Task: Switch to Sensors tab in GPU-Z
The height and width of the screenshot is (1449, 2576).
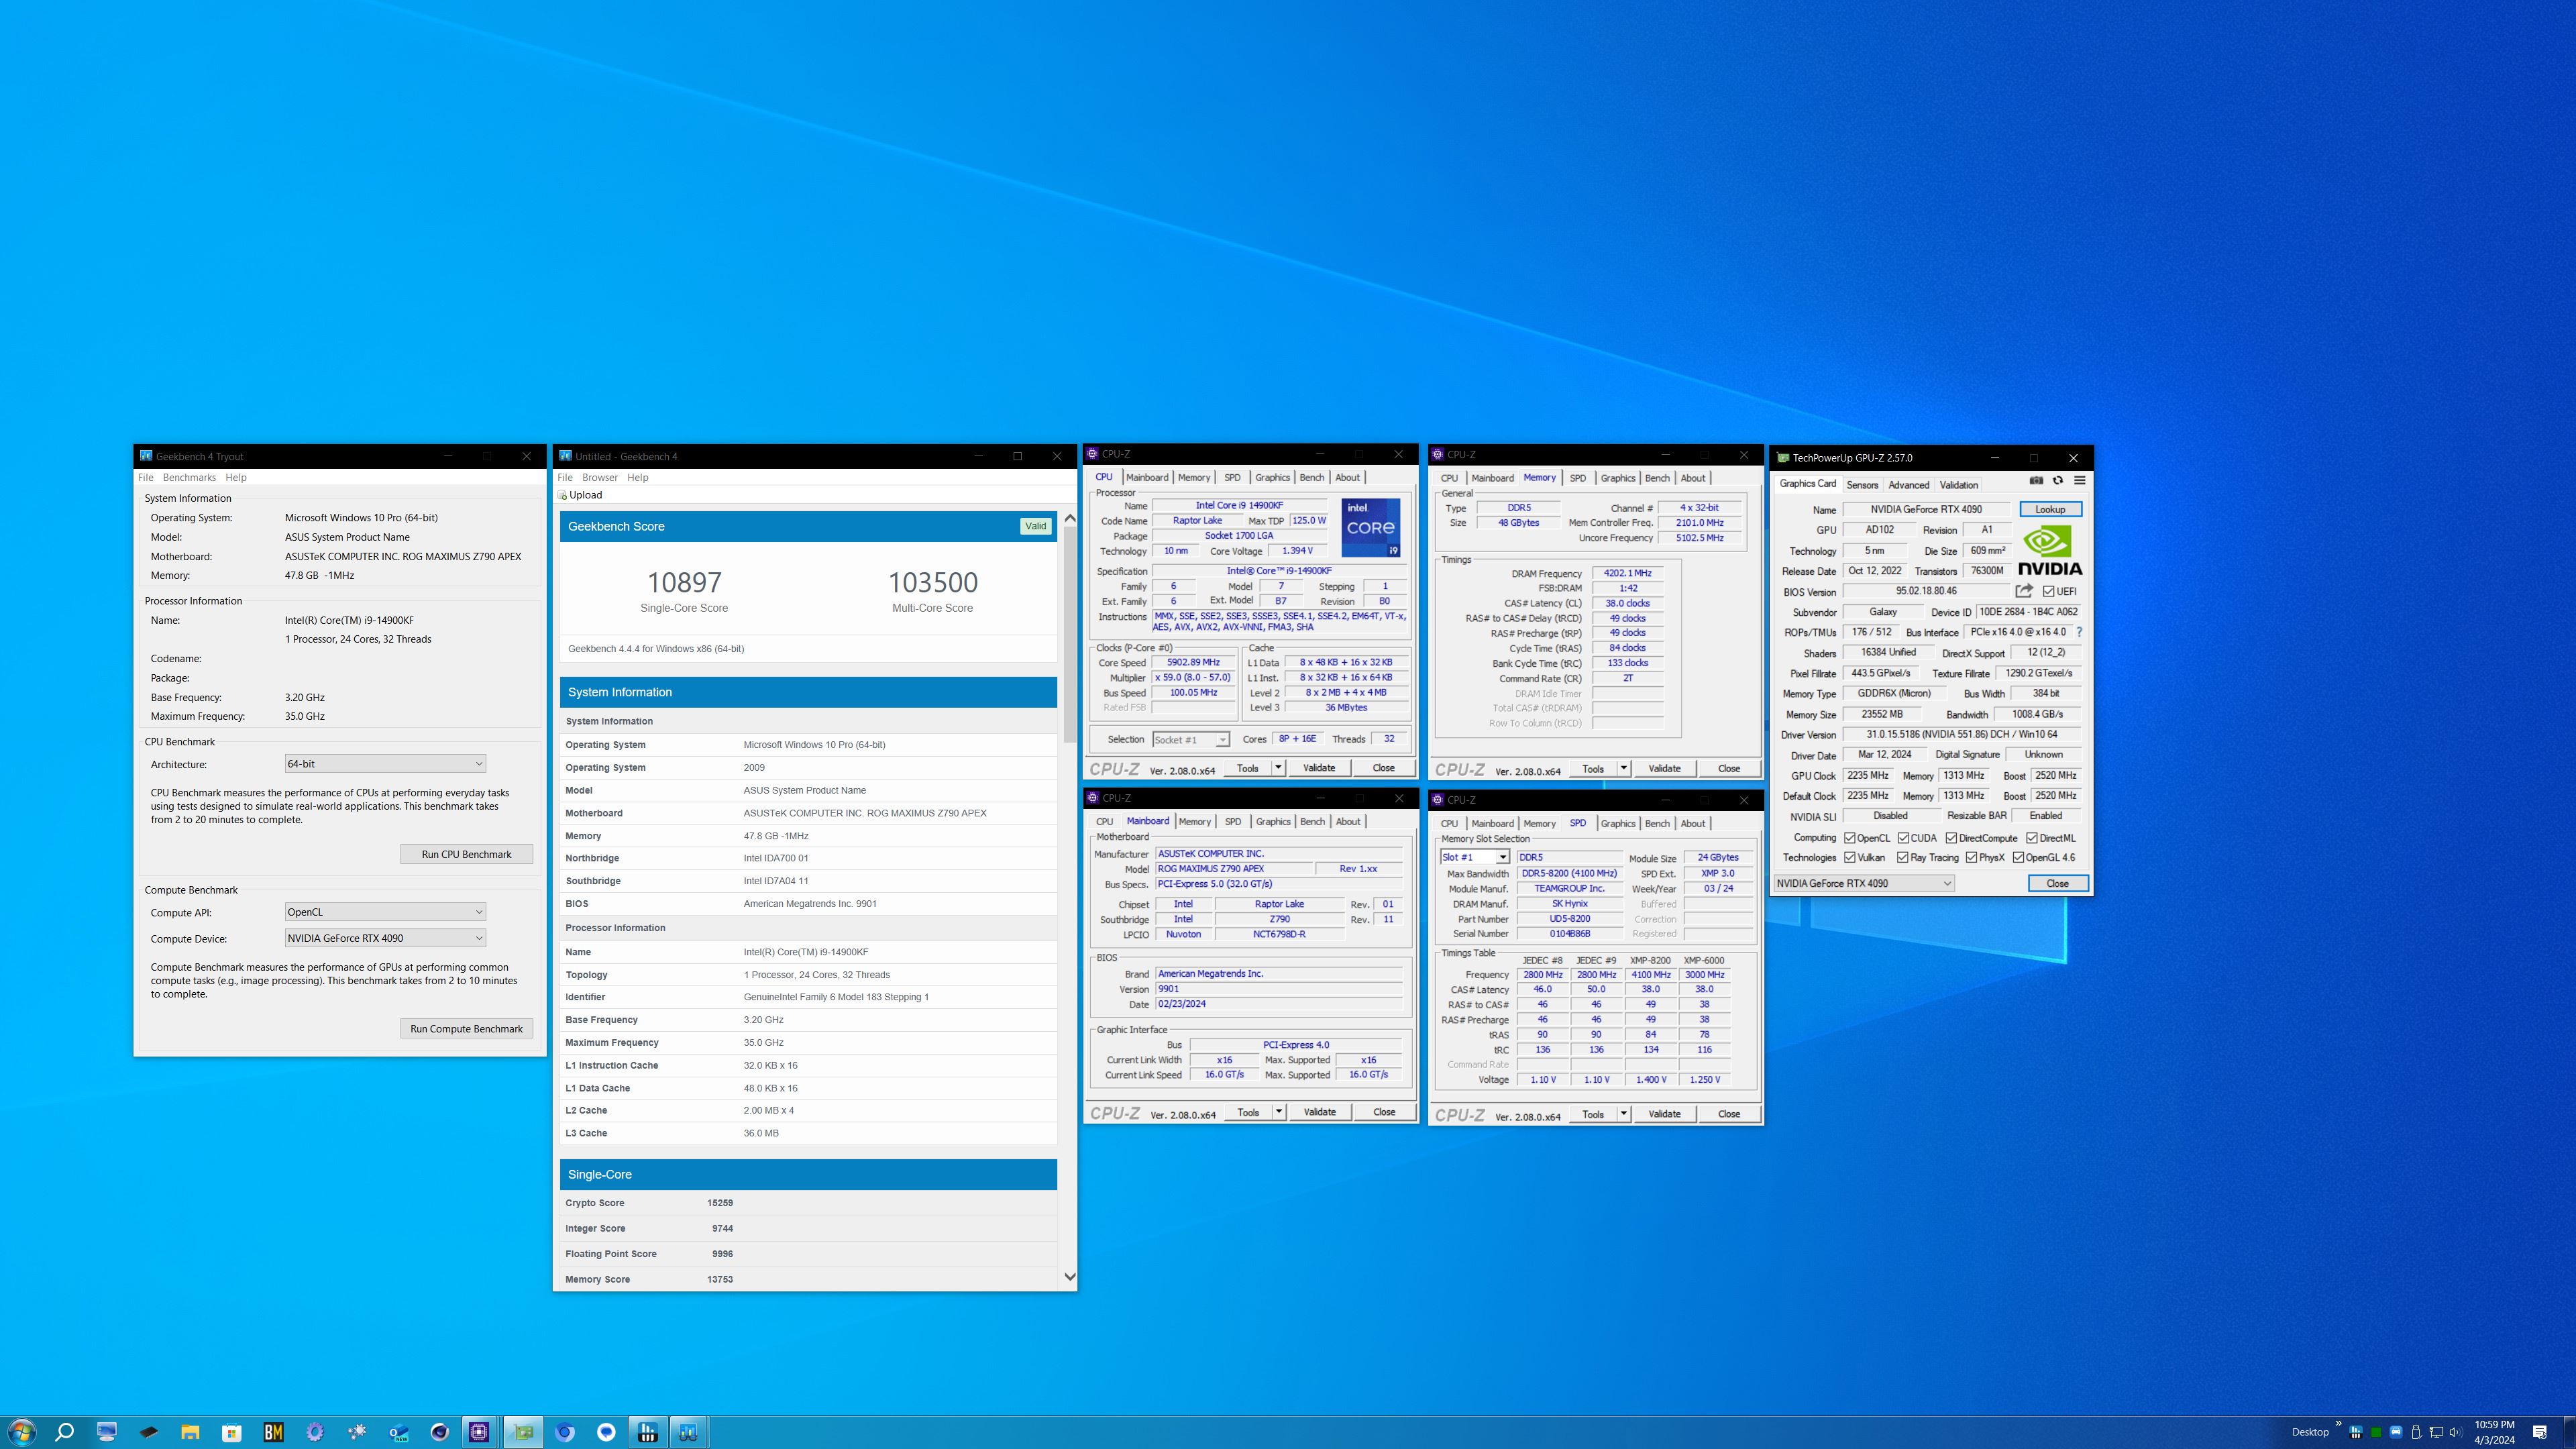Action: point(1862,485)
